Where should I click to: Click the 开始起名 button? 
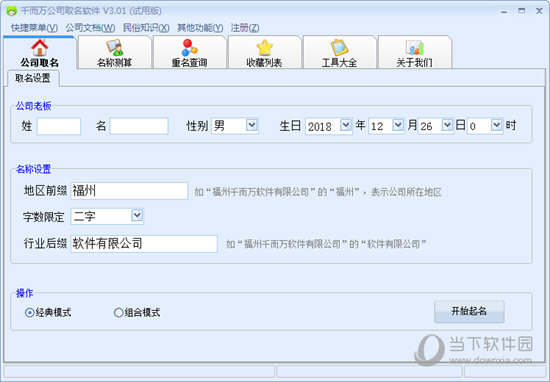pos(469,311)
